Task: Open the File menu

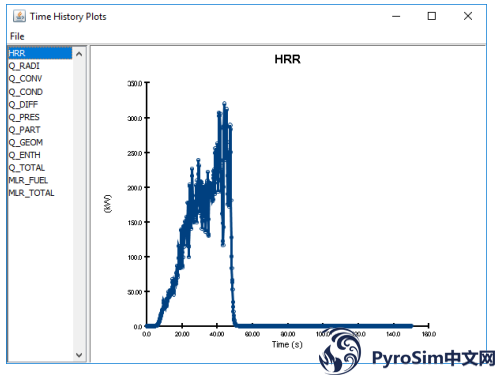Action: pyautogui.click(x=17, y=36)
